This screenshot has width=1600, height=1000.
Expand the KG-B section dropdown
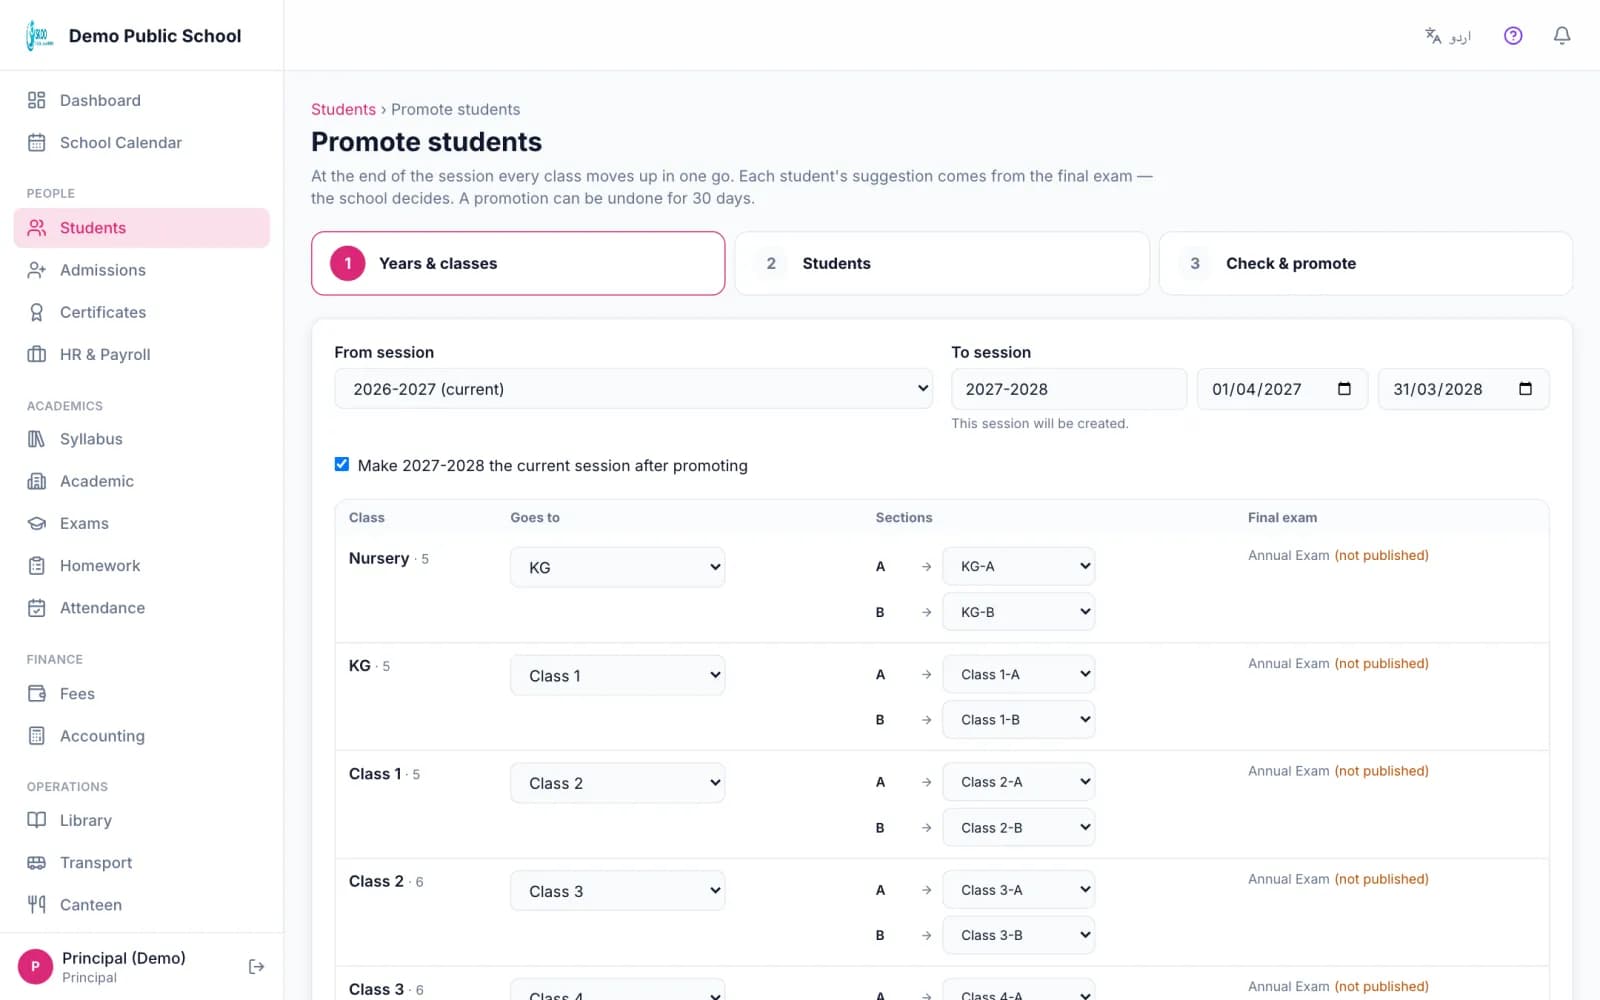1018,612
